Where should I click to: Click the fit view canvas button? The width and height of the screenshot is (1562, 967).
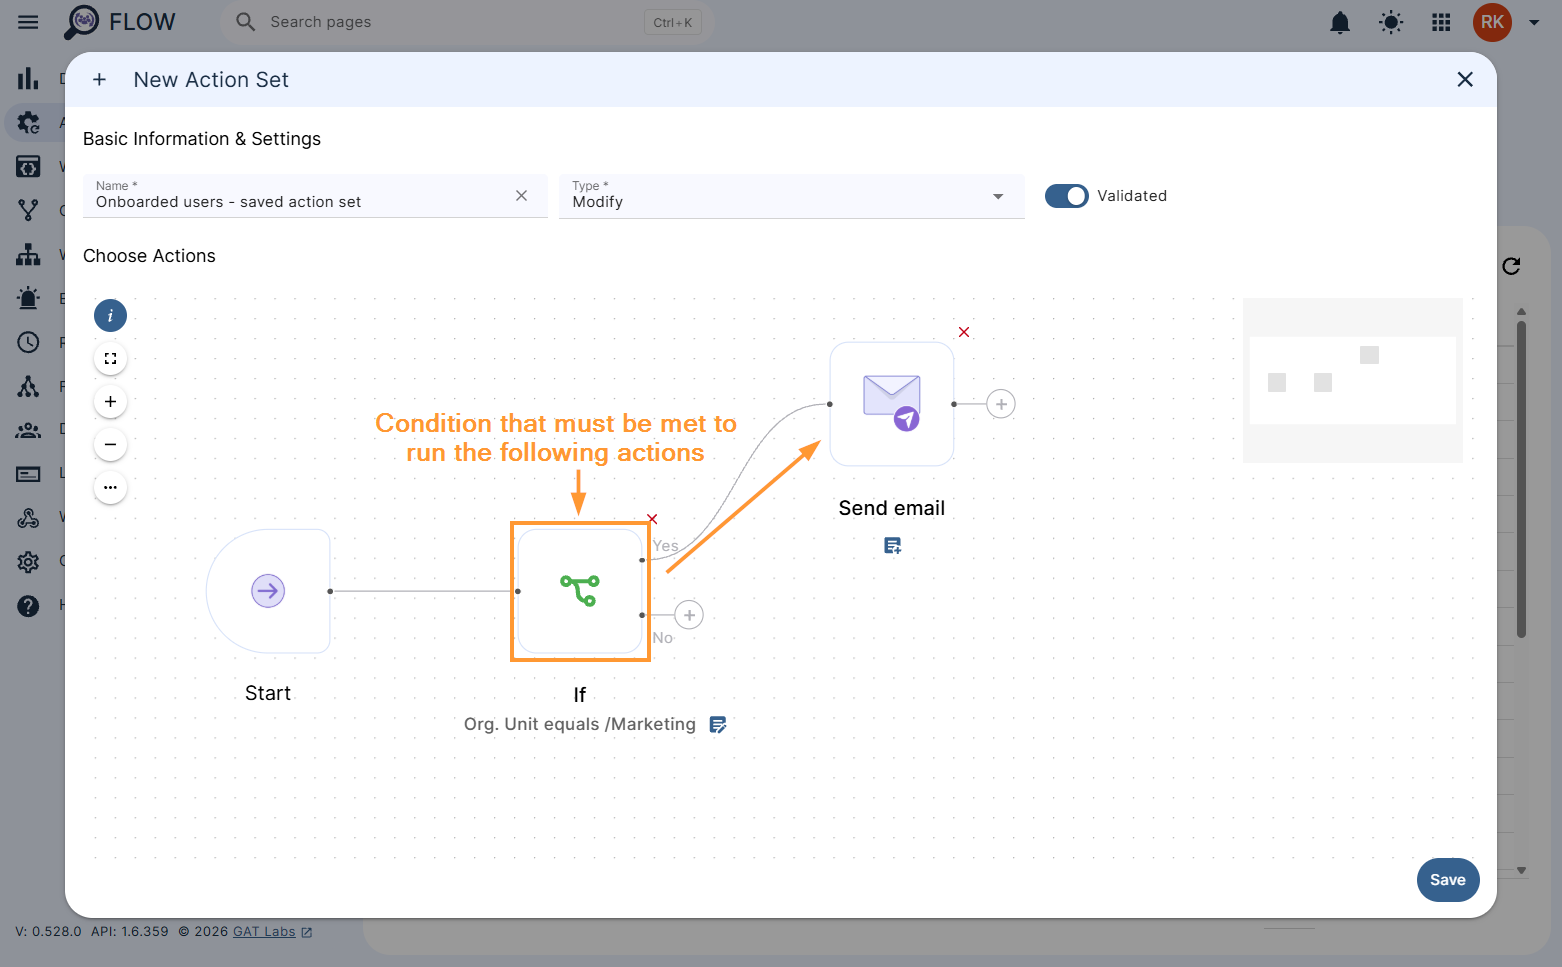110,358
